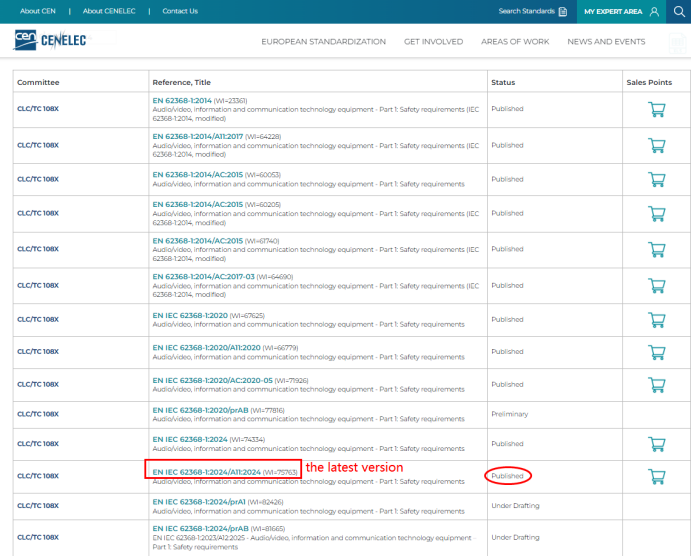692x556 pixels.
Task: Open the Areas of Work menu
Action: pos(515,42)
